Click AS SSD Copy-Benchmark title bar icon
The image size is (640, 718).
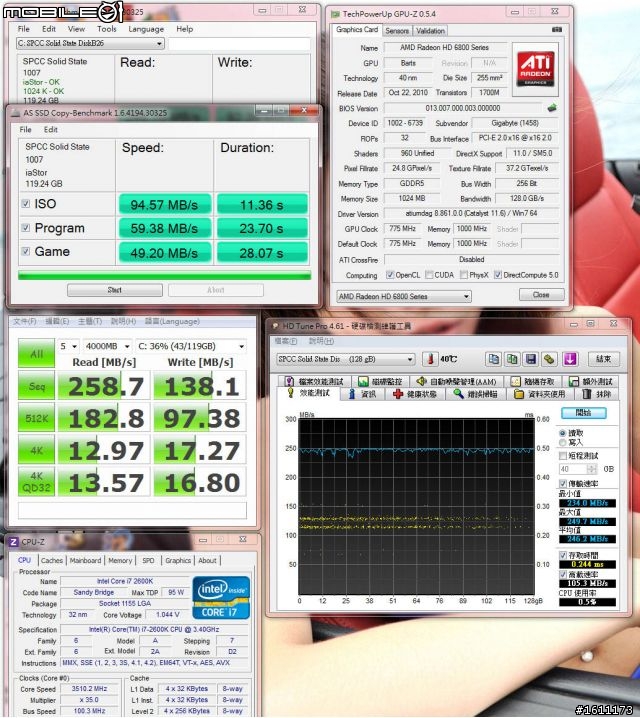16,113
